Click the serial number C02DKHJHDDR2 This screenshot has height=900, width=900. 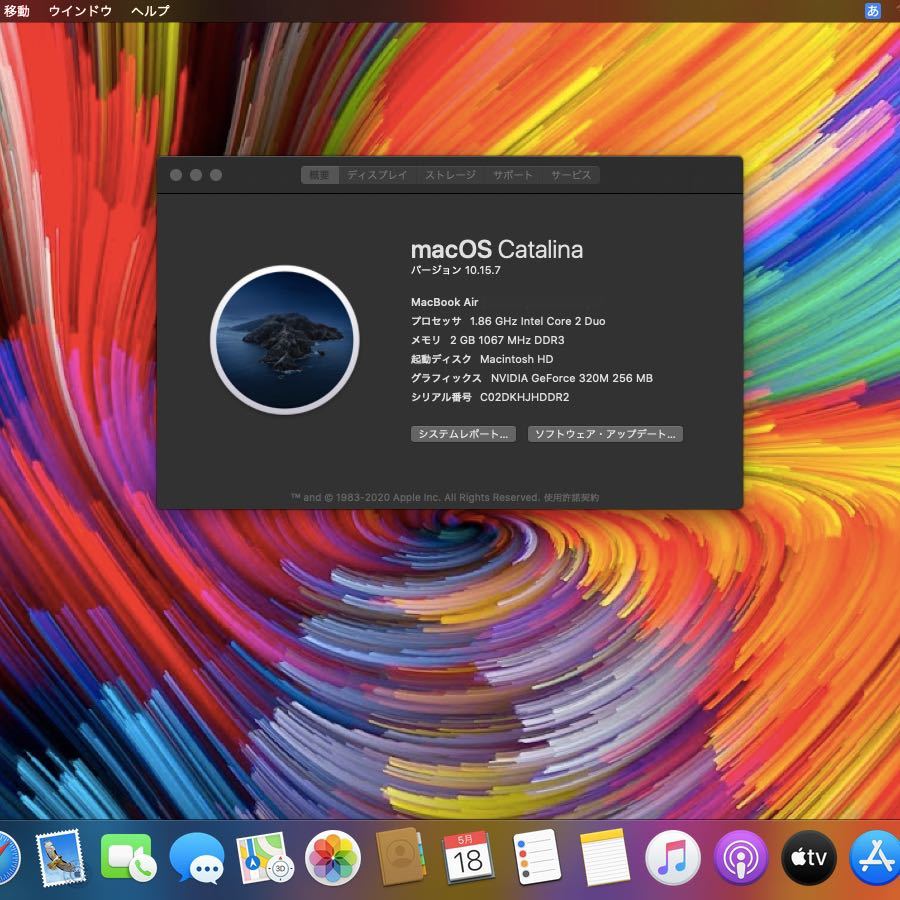pyautogui.click(x=525, y=397)
